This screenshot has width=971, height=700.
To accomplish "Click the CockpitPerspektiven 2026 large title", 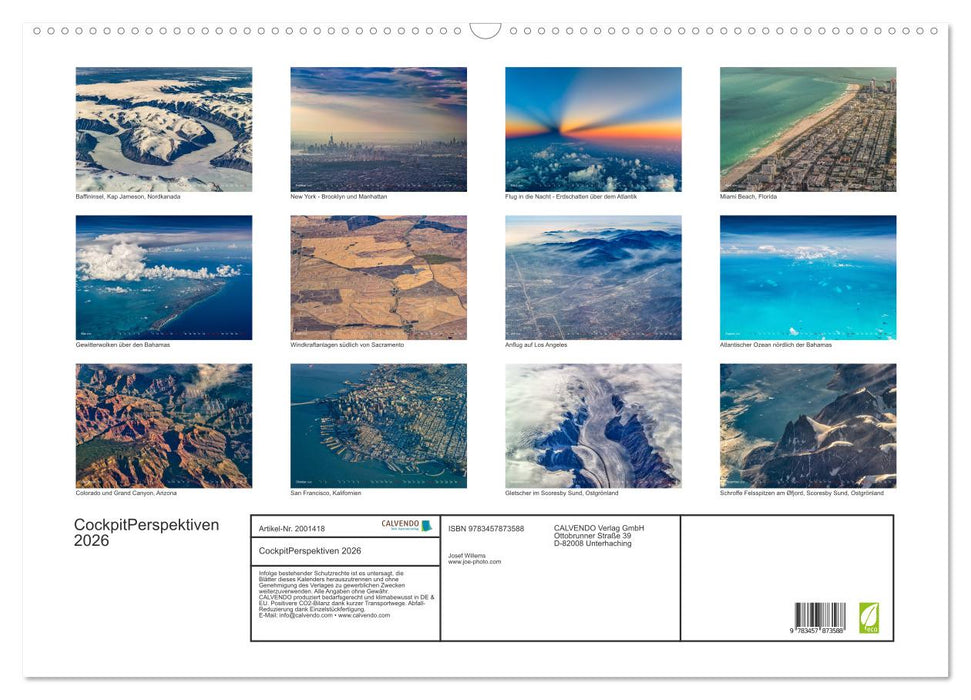I will pyautogui.click(x=146, y=533).
